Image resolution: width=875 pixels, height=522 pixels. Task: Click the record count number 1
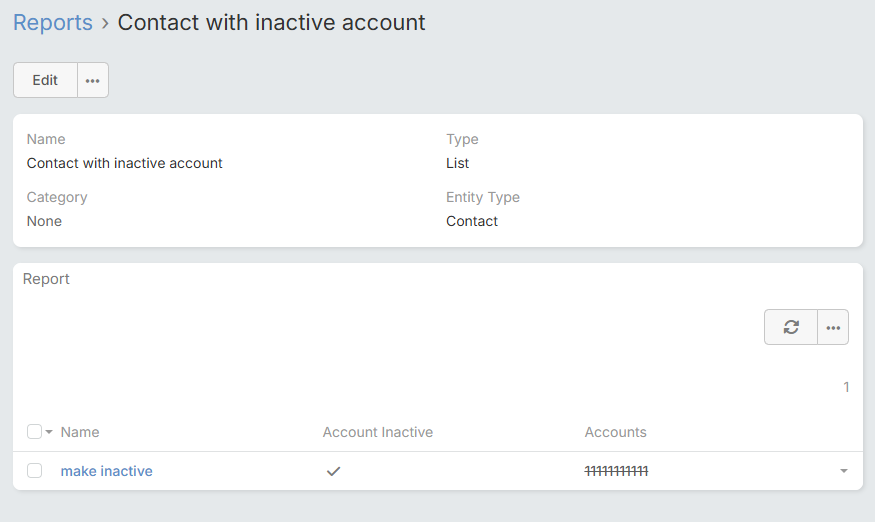tap(846, 387)
